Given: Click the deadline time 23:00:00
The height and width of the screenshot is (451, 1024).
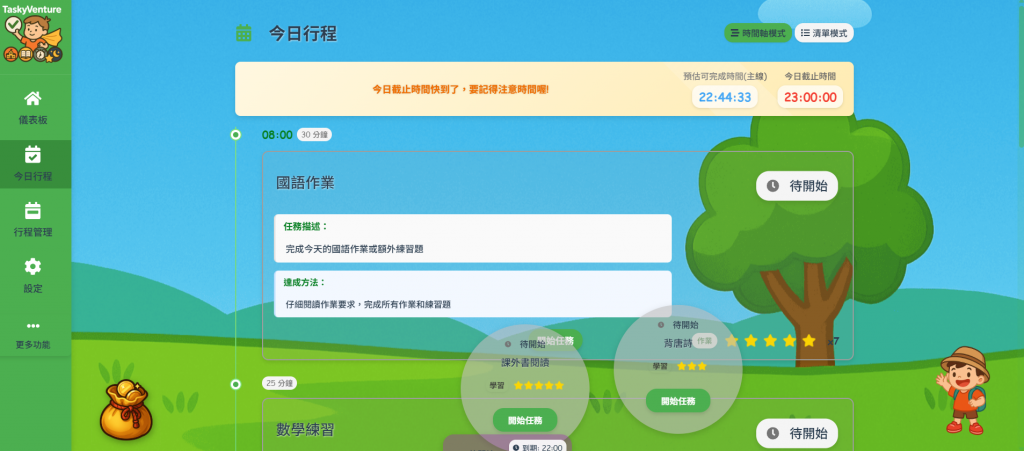Looking at the screenshot, I should pyautogui.click(x=810, y=97).
